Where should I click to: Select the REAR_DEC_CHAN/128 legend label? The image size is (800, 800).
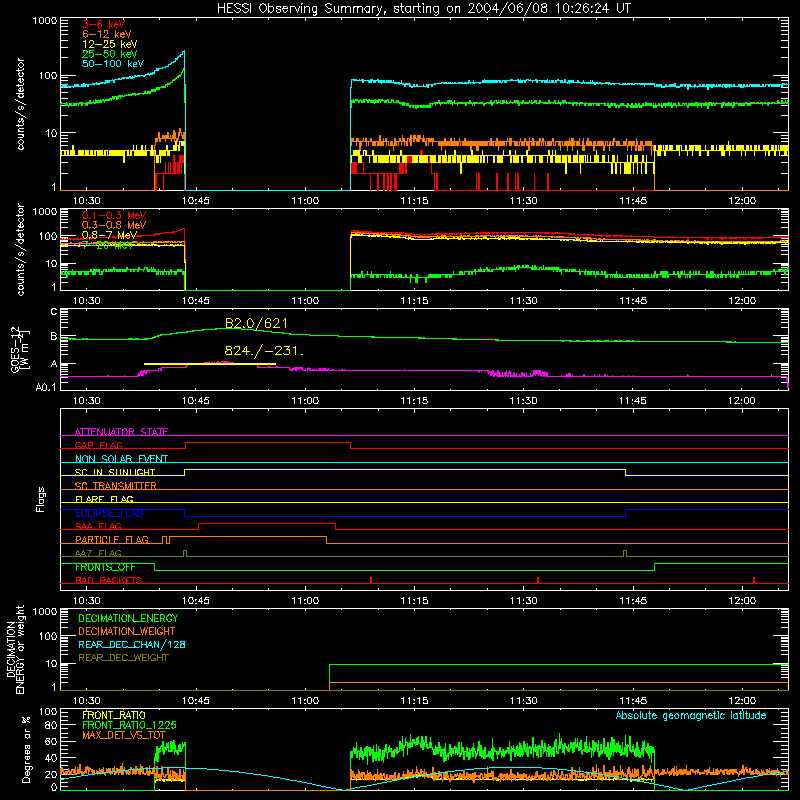[x=132, y=644]
